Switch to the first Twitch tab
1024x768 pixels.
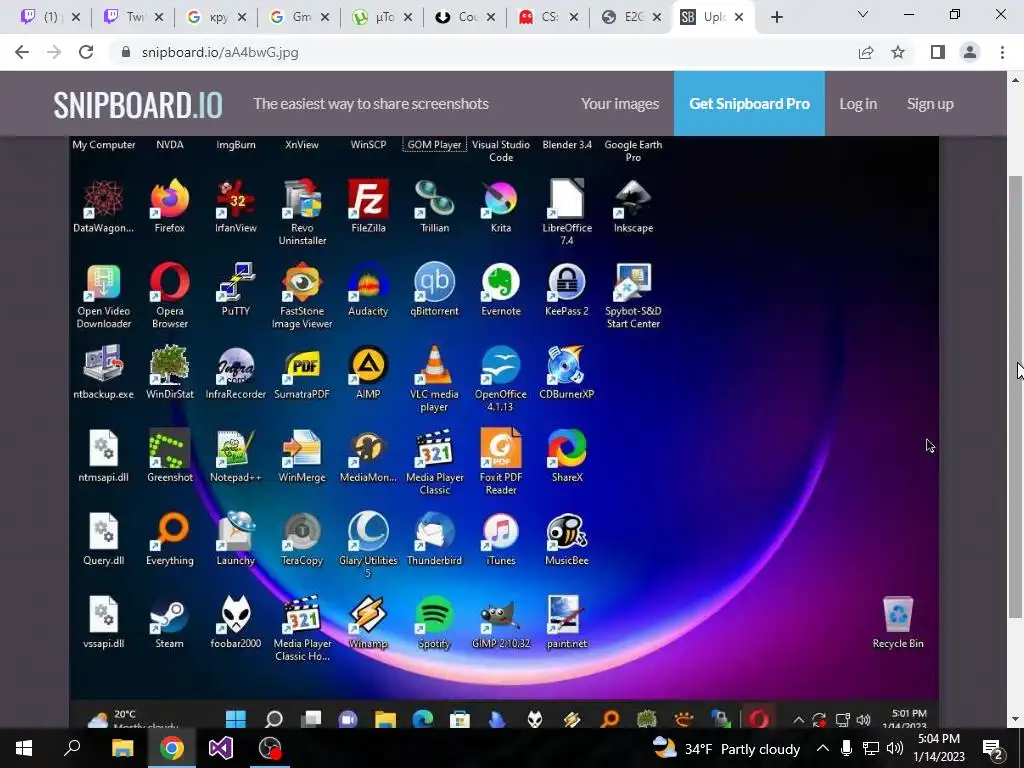coord(49,17)
